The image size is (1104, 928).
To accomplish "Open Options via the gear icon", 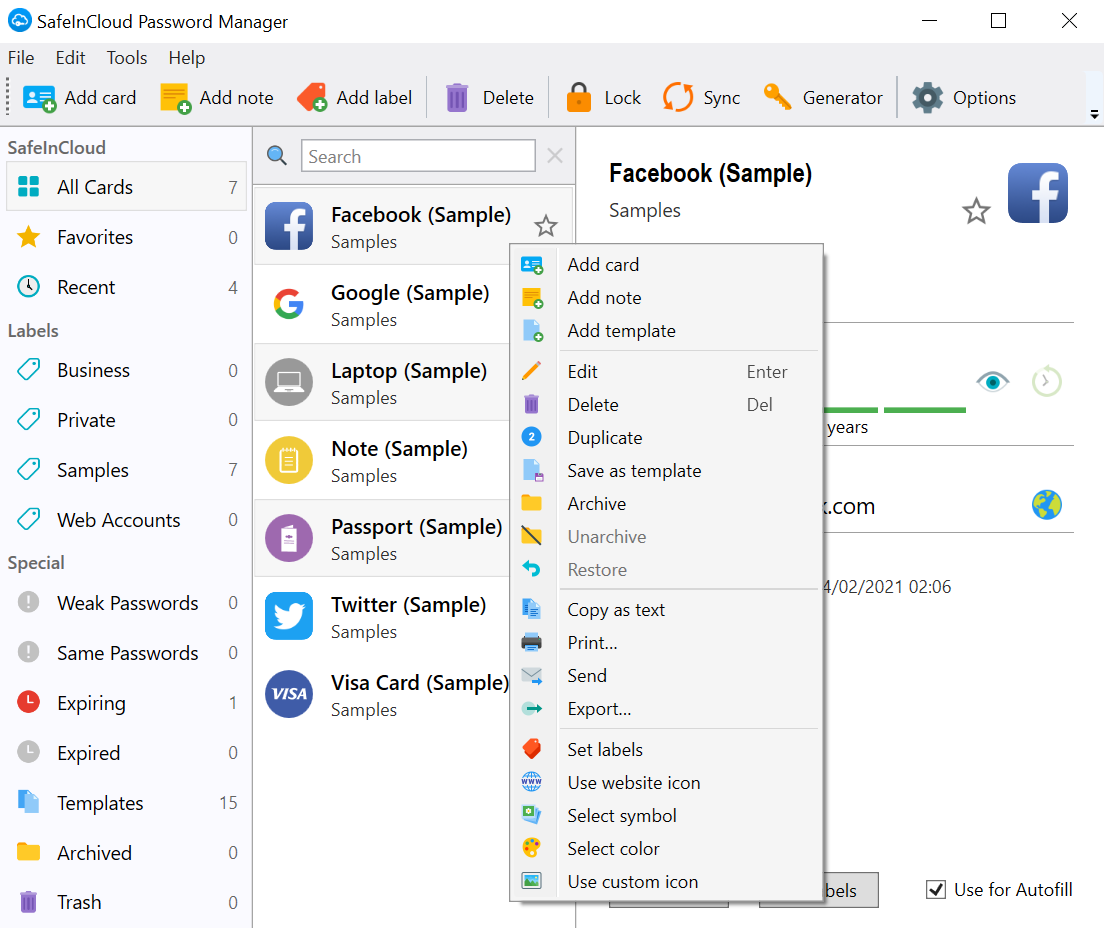I will click(927, 98).
